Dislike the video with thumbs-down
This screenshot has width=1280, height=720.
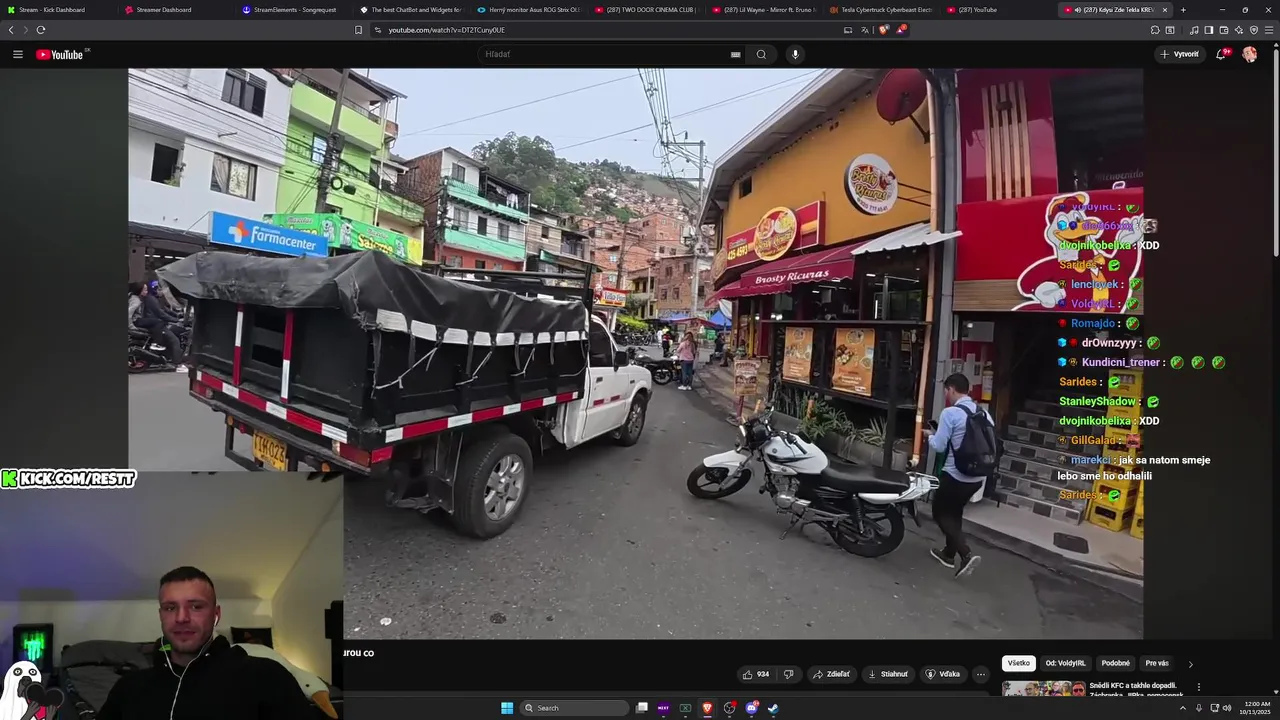[x=788, y=674]
